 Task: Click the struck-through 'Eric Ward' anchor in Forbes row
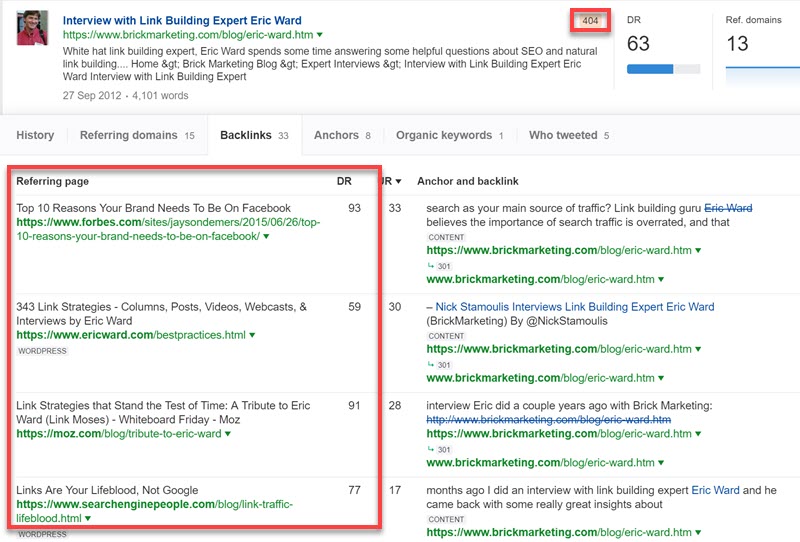coord(728,208)
